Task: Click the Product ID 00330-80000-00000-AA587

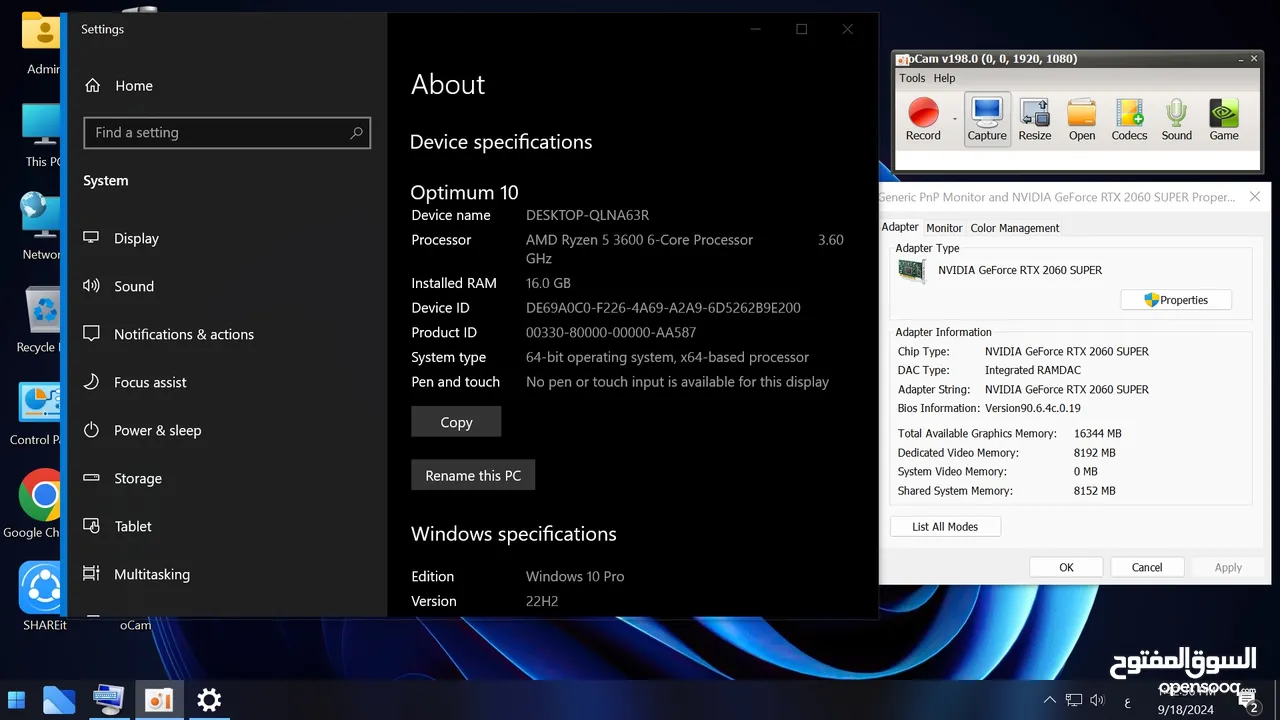Action: coord(611,332)
